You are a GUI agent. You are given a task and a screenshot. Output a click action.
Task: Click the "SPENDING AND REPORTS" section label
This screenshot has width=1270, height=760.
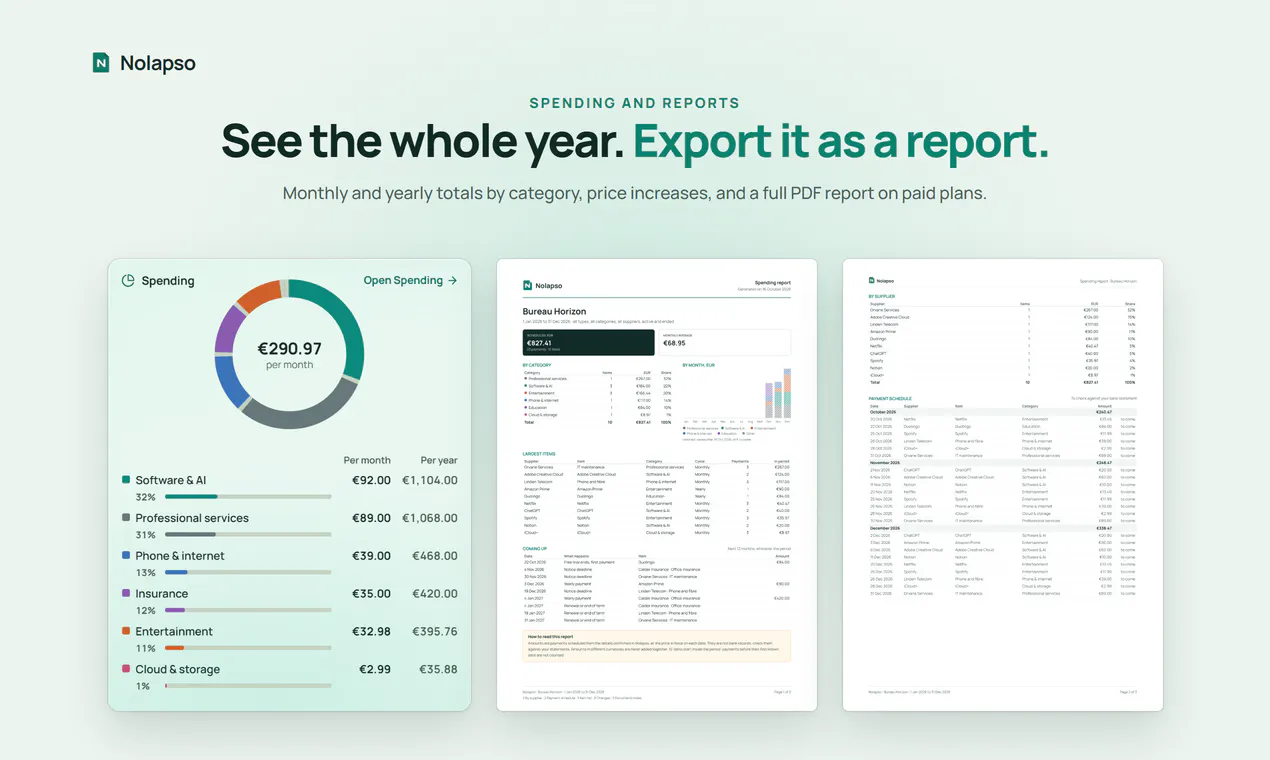(x=635, y=103)
